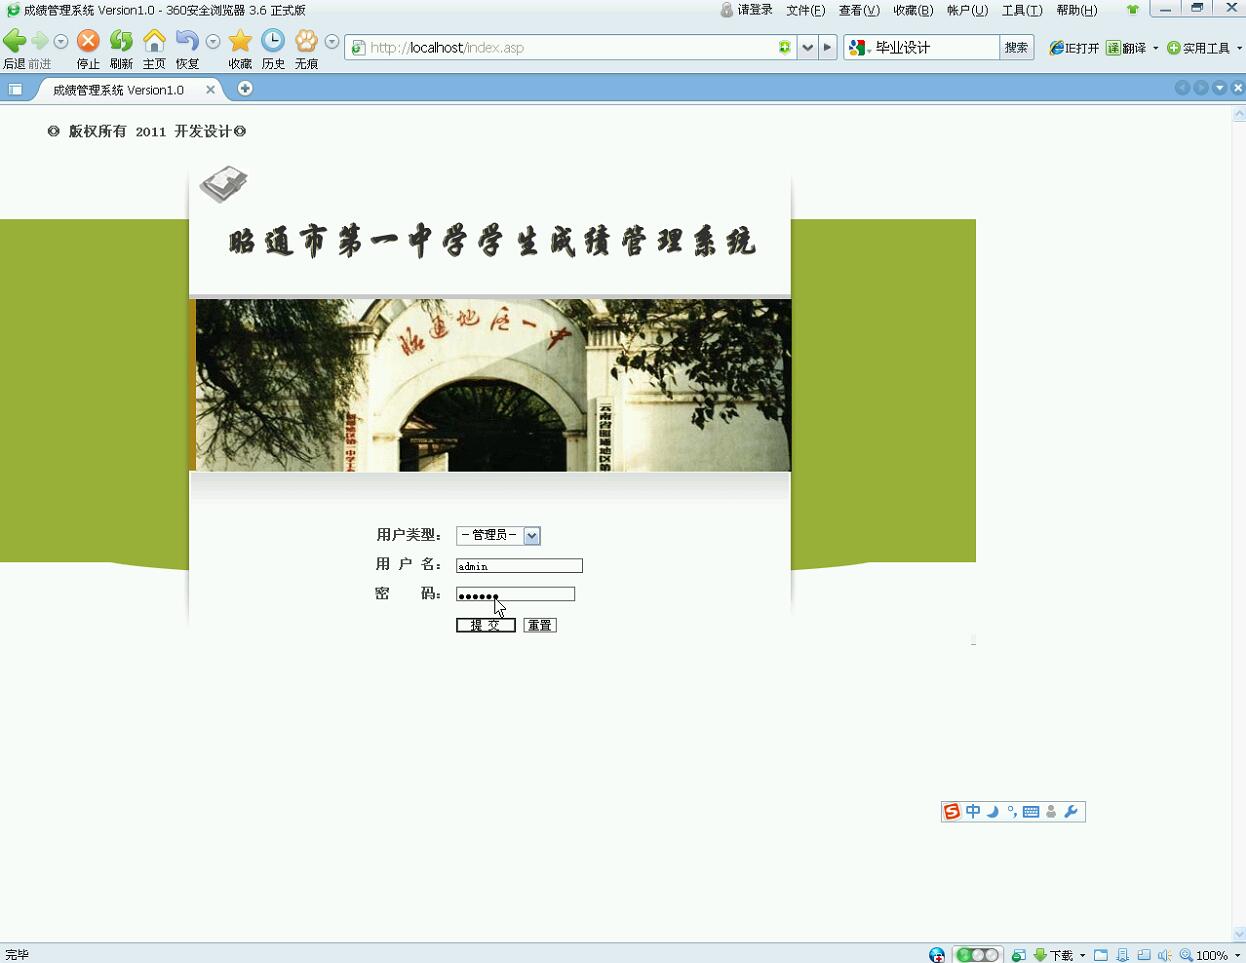1246x963 pixels.
Task: Click the IE打开 toolbar button
Action: [1074, 48]
